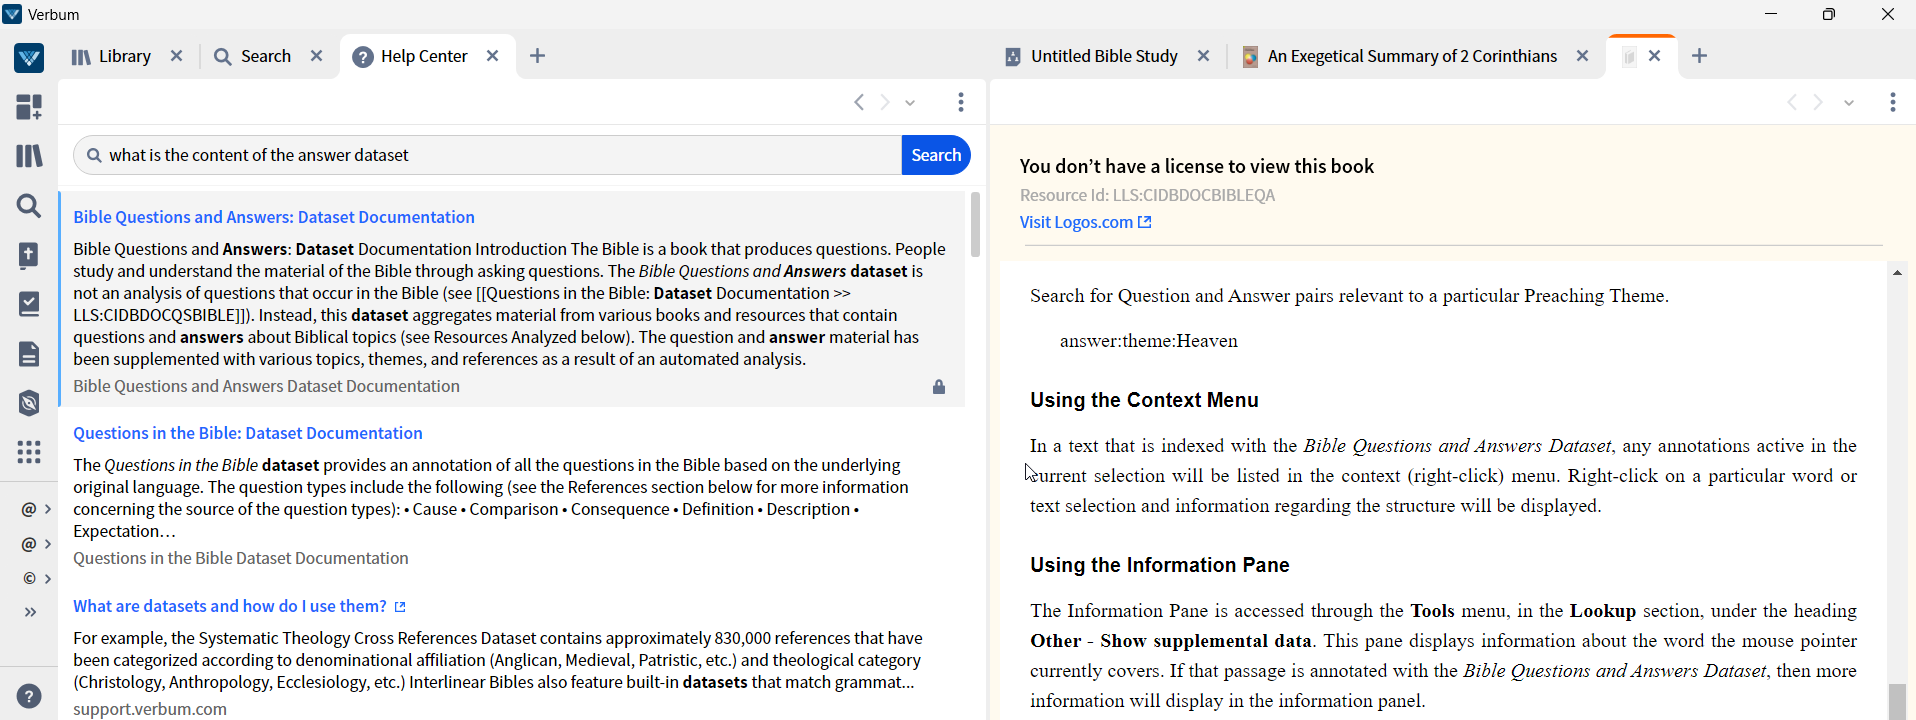Click the support.verbum.com source text
This screenshot has height=720, width=1916.
(150, 709)
